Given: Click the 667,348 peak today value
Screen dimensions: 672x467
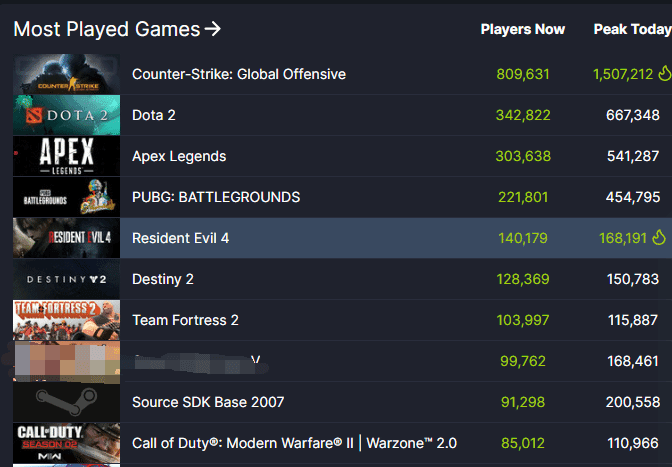Looking at the screenshot, I should [633, 115].
